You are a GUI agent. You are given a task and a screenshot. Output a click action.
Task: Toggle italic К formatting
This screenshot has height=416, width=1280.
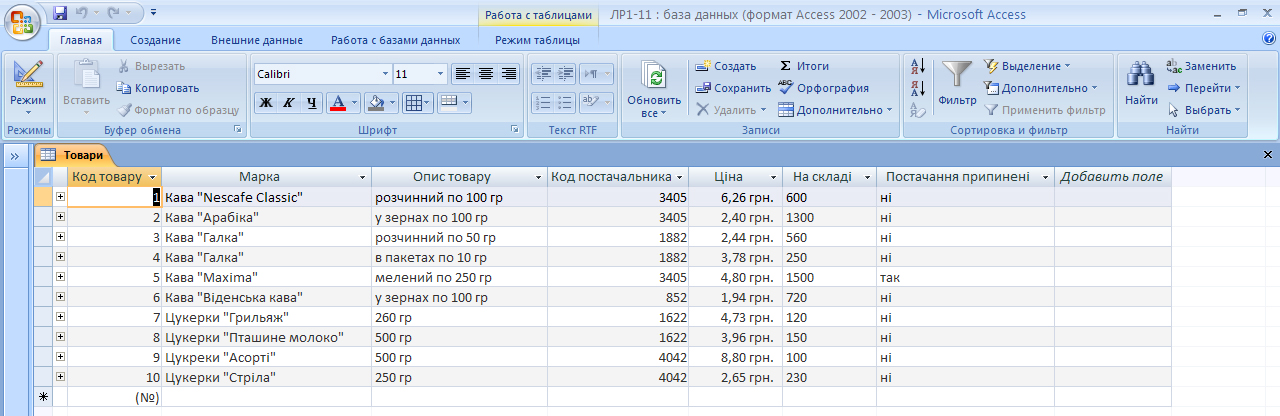pos(288,102)
